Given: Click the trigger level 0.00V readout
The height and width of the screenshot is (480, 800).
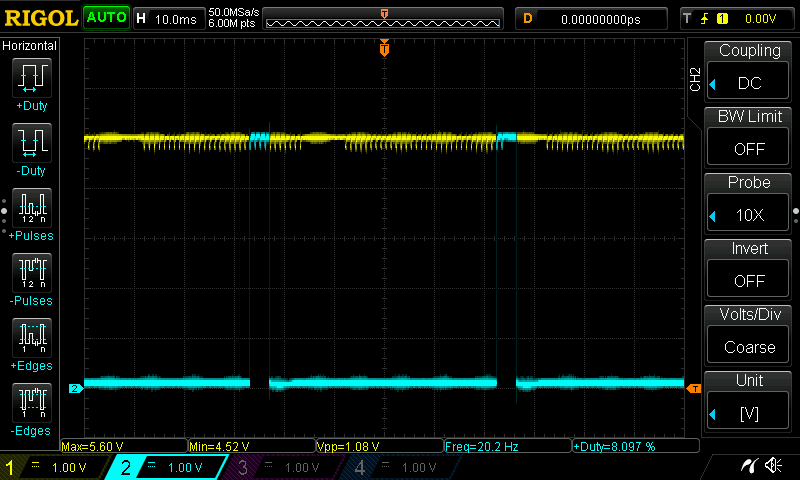Looking at the screenshot, I should click(760, 19).
